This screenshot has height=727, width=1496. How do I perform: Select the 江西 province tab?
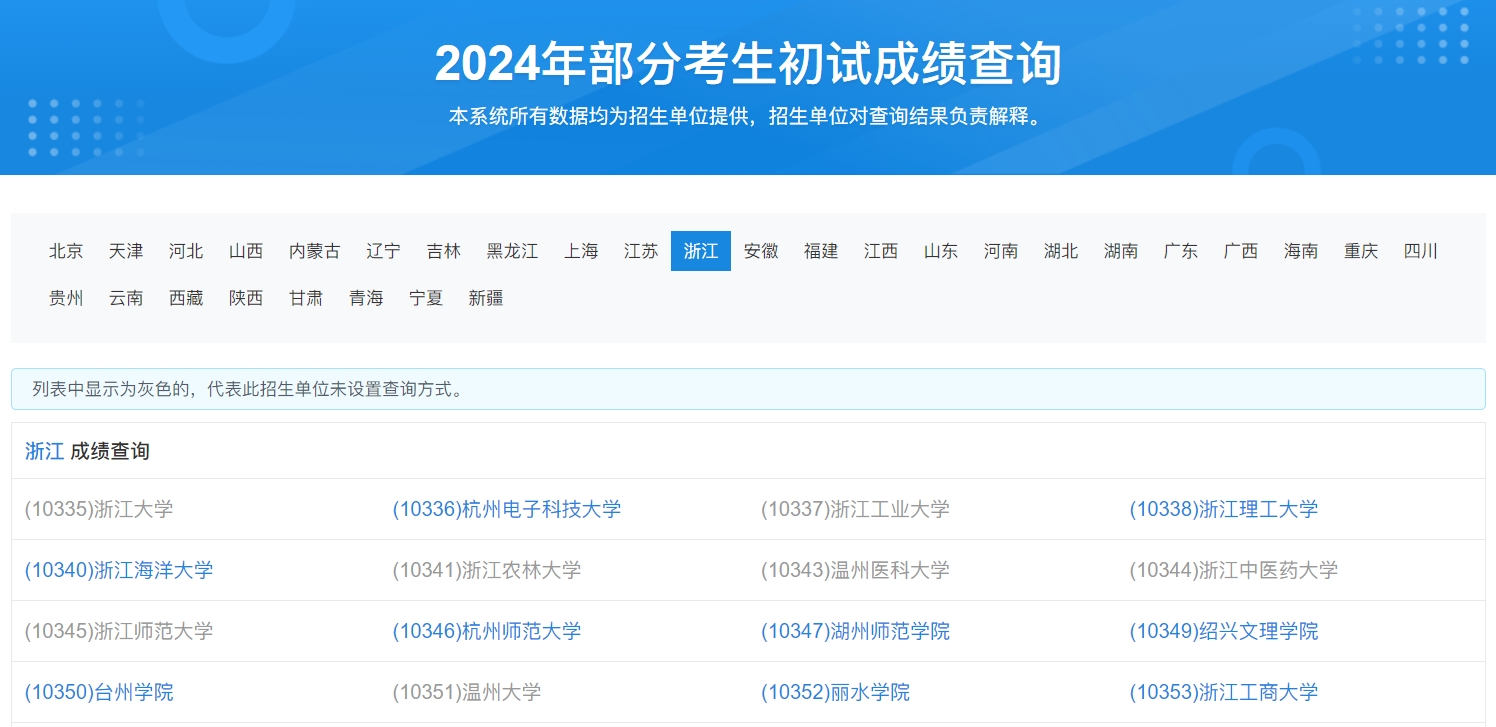coord(881,251)
